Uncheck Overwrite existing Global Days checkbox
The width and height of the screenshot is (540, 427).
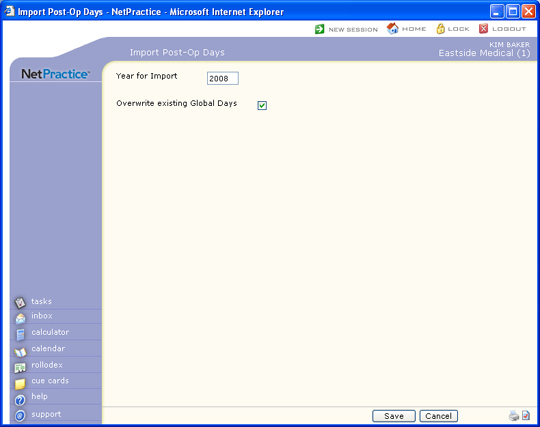pos(262,105)
